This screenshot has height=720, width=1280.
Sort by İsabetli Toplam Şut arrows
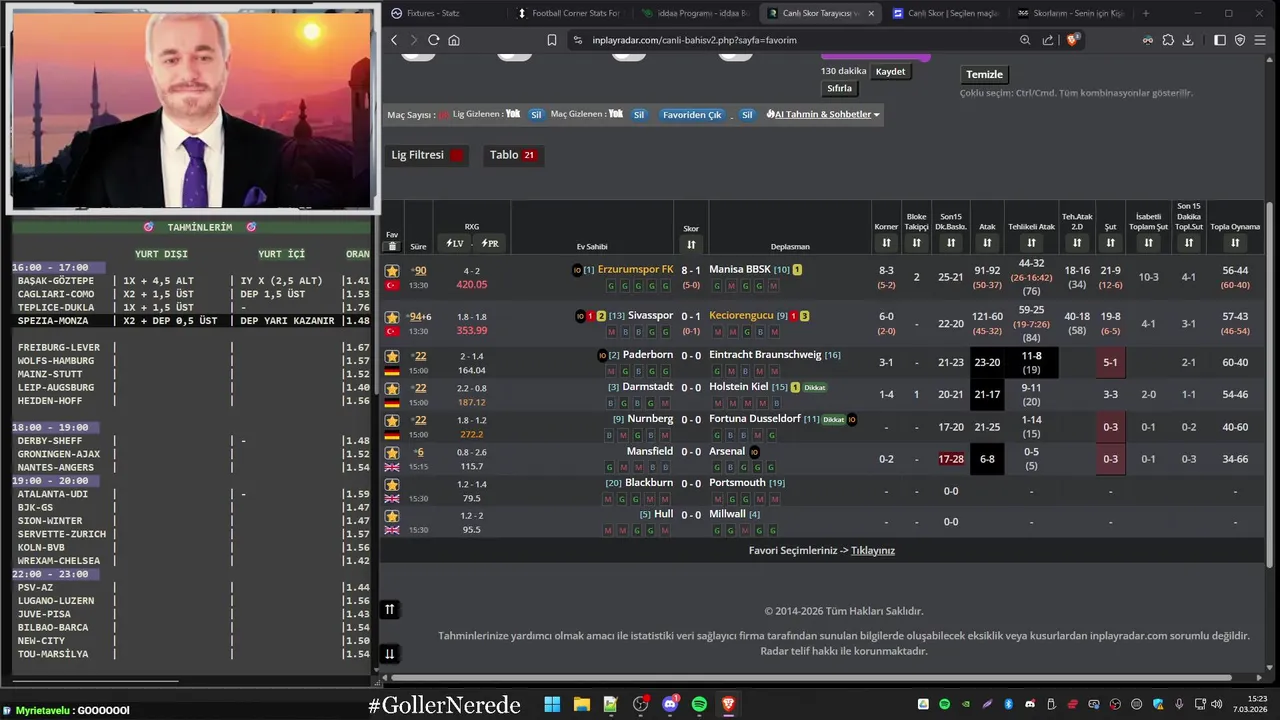tap(1148, 243)
